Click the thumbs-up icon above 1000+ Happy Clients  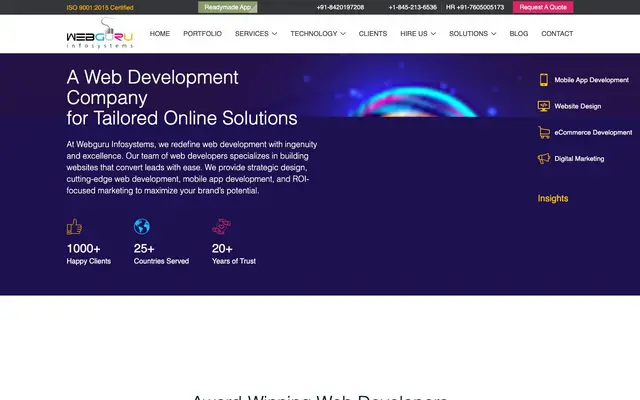coord(74,227)
